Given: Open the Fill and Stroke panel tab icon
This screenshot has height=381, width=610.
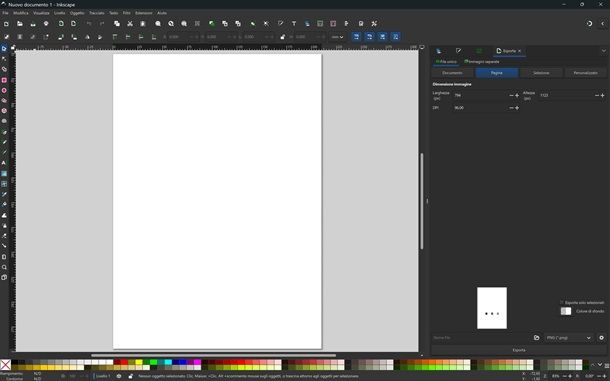Looking at the screenshot, I should [x=459, y=51].
